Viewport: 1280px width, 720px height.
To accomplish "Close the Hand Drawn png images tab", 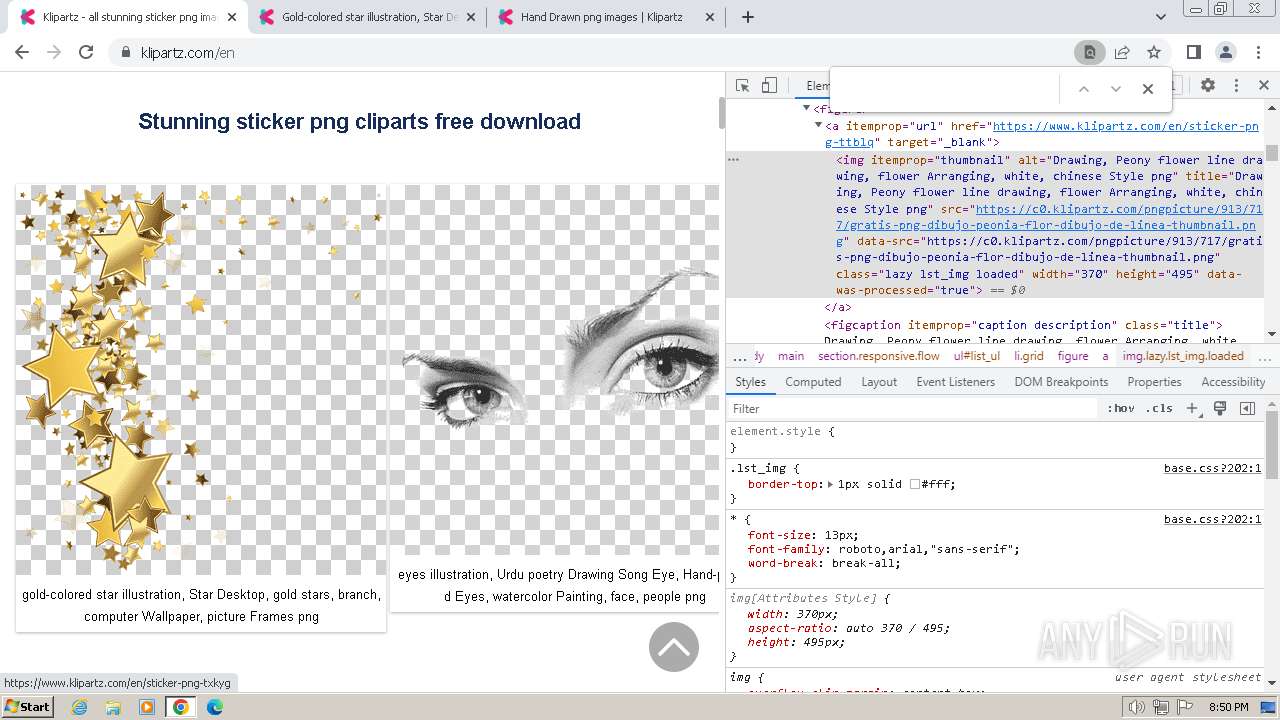I will (710, 17).
